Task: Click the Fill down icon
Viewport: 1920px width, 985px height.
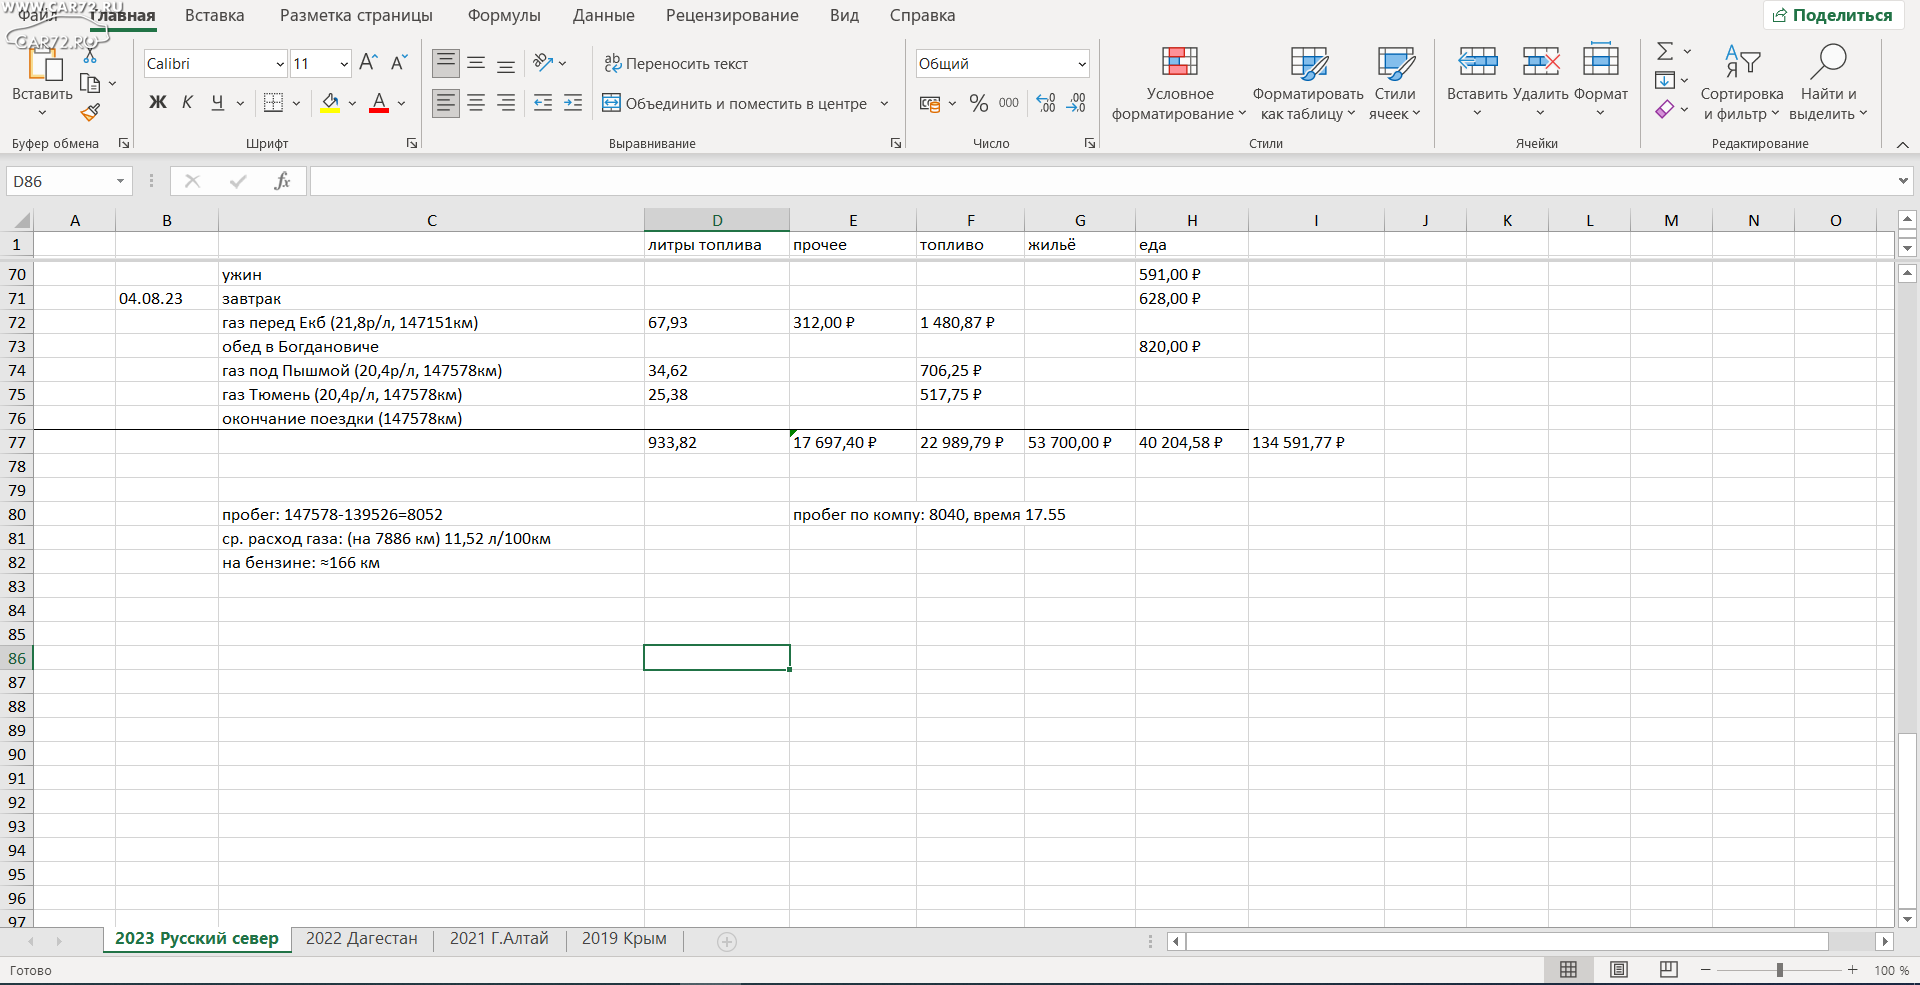Action: pyautogui.click(x=1665, y=80)
